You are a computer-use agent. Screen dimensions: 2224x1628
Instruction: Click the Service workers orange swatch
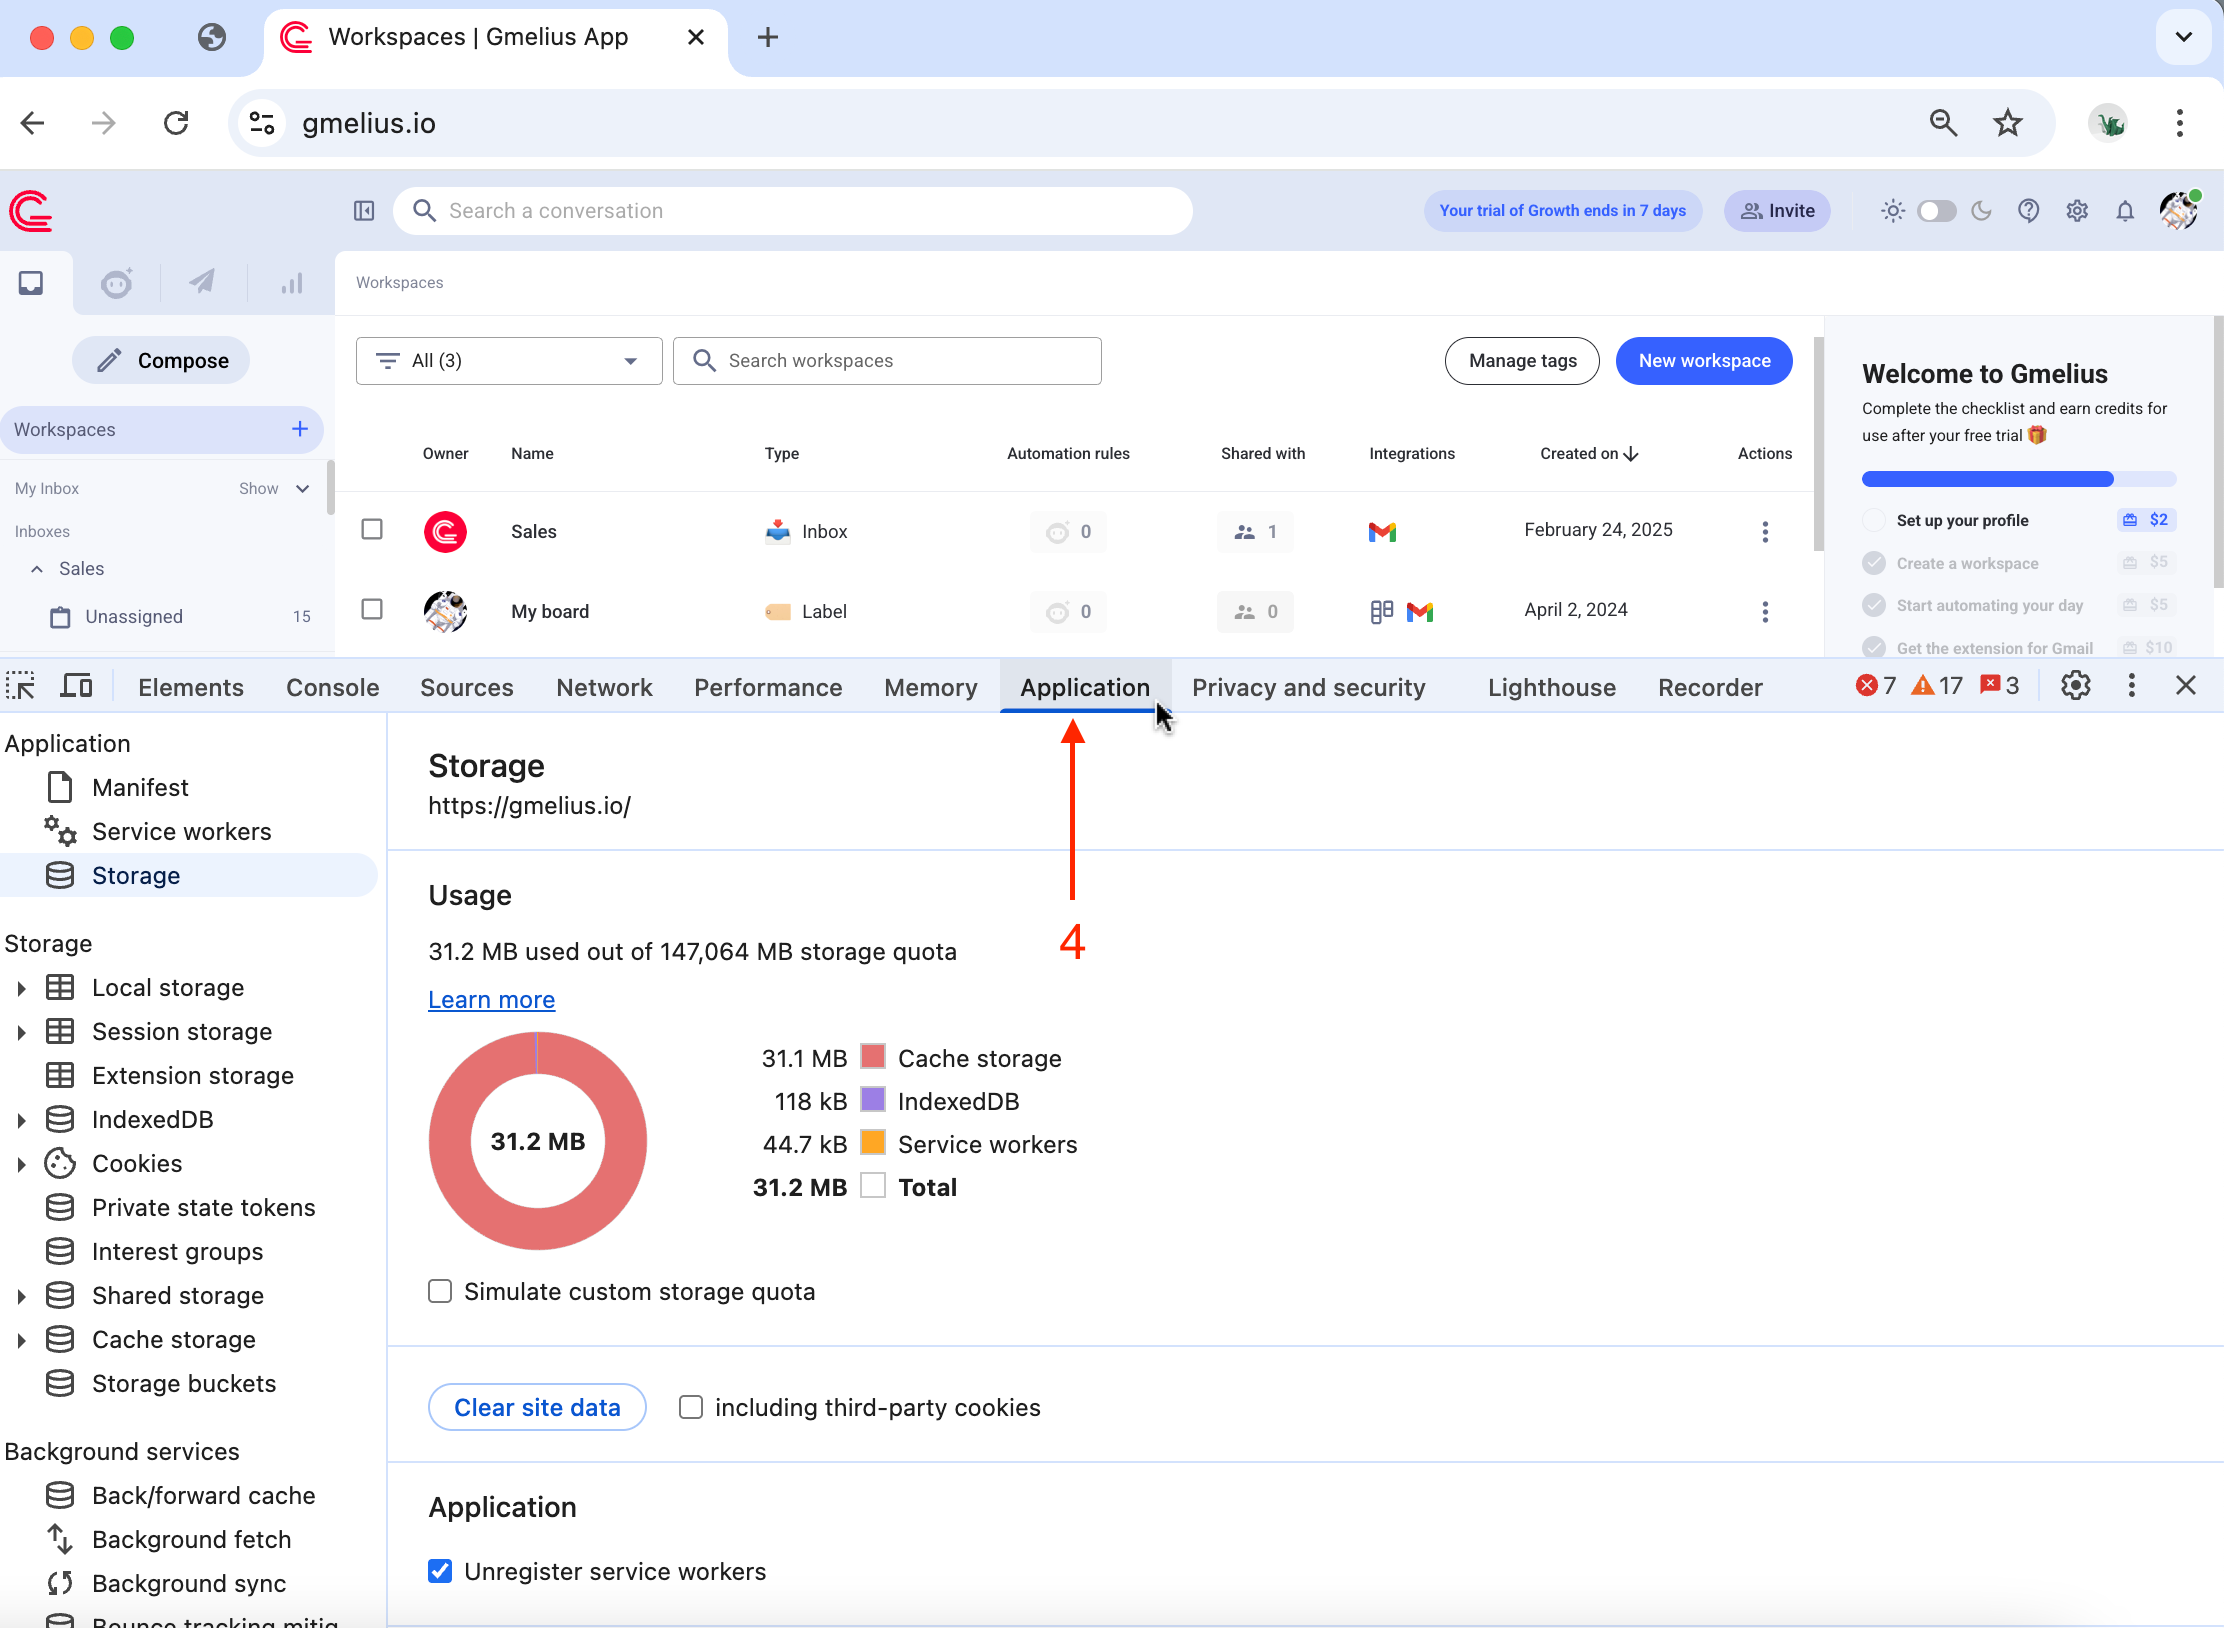click(873, 1143)
